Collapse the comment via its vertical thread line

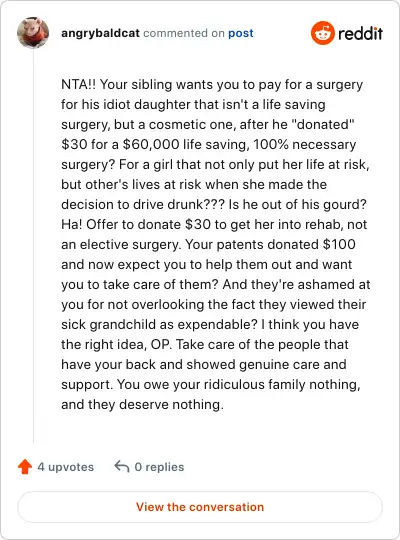33,246
